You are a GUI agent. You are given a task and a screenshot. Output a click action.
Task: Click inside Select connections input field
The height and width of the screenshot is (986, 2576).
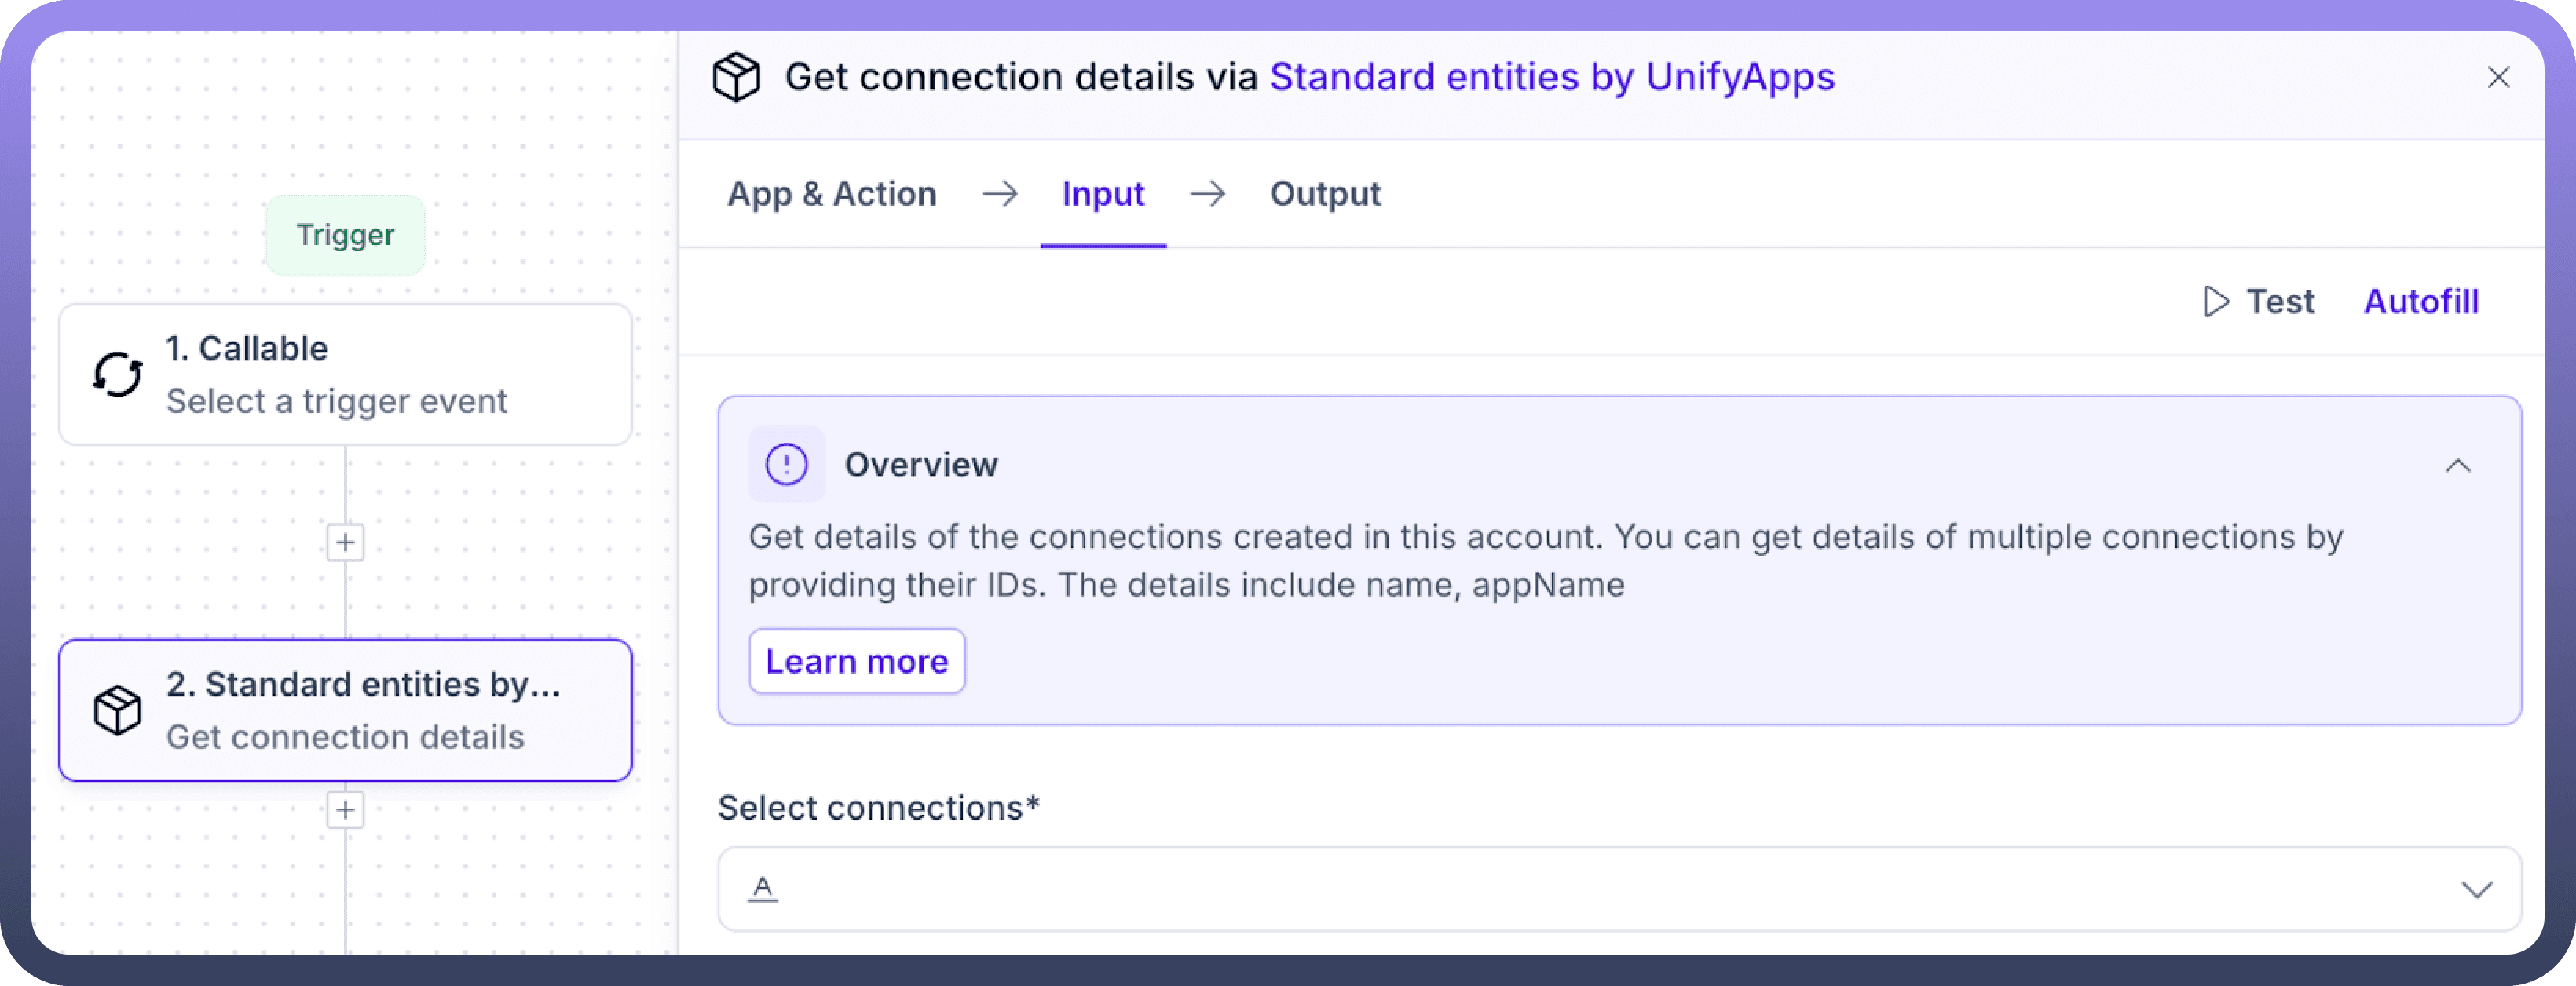(1600, 889)
